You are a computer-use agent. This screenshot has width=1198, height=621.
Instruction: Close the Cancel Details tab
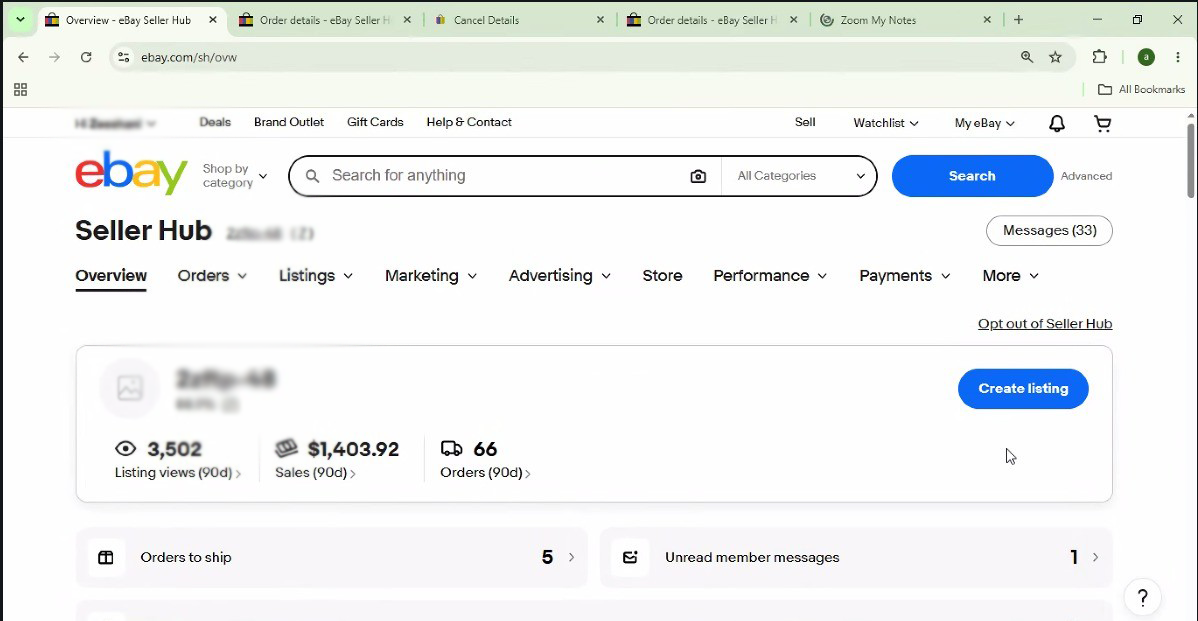click(601, 20)
